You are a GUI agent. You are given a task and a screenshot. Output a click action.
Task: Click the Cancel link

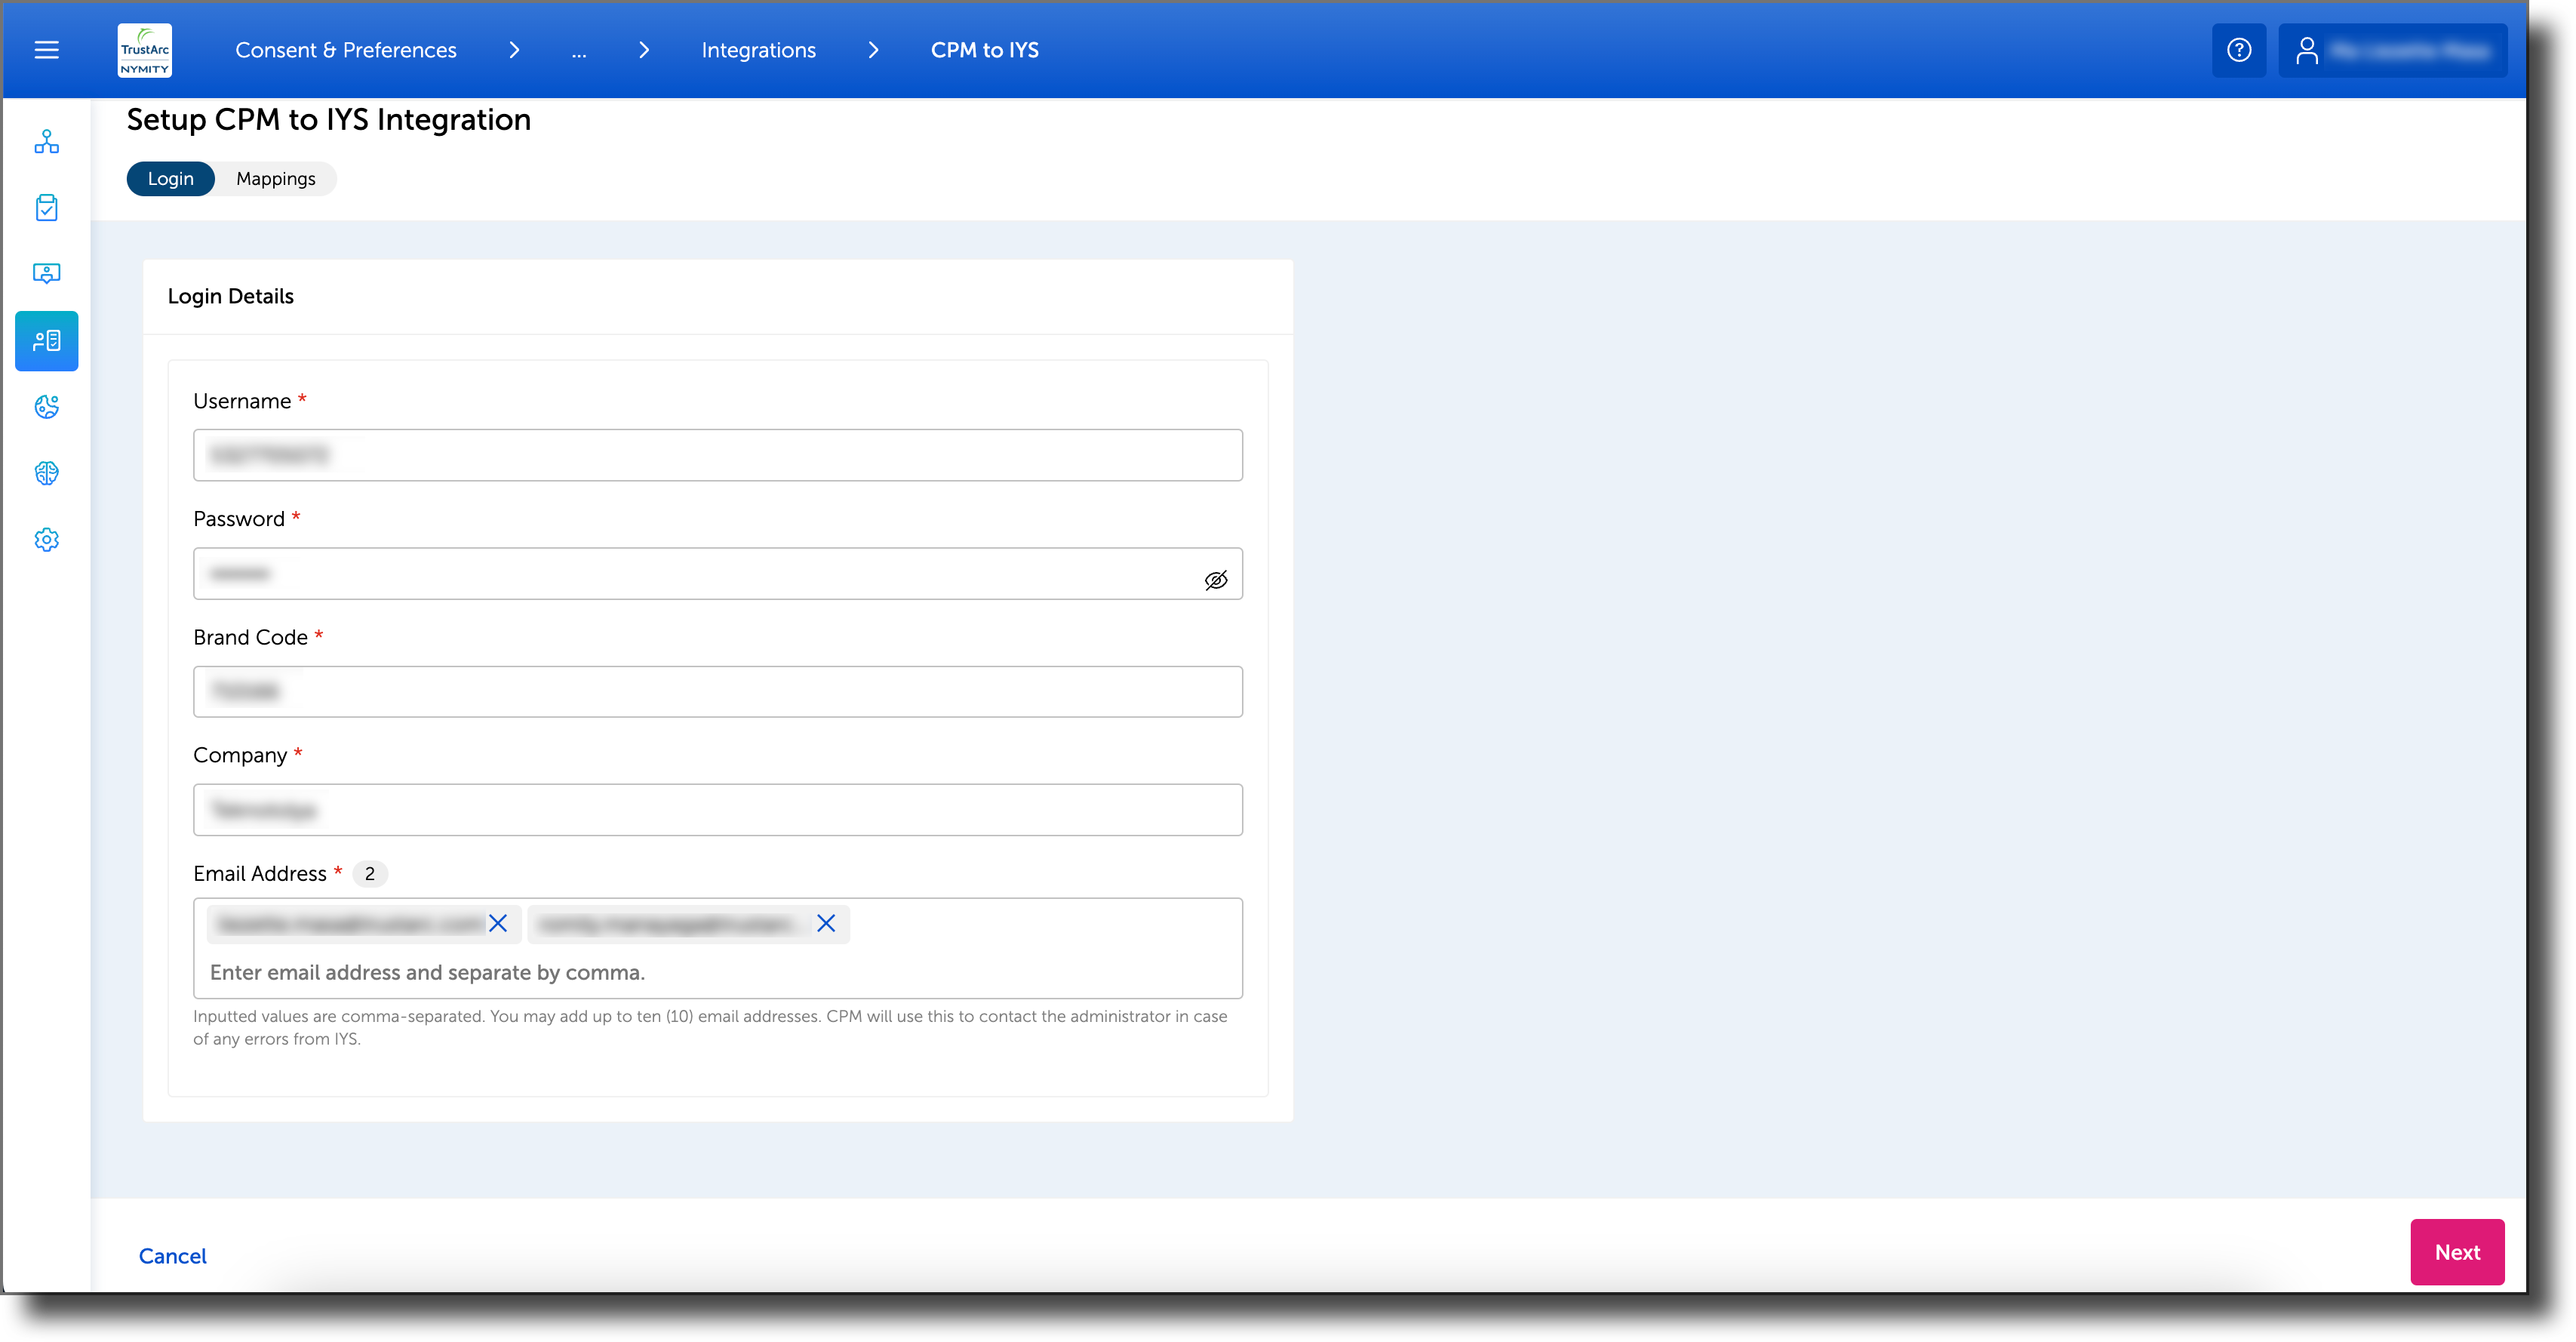point(171,1255)
